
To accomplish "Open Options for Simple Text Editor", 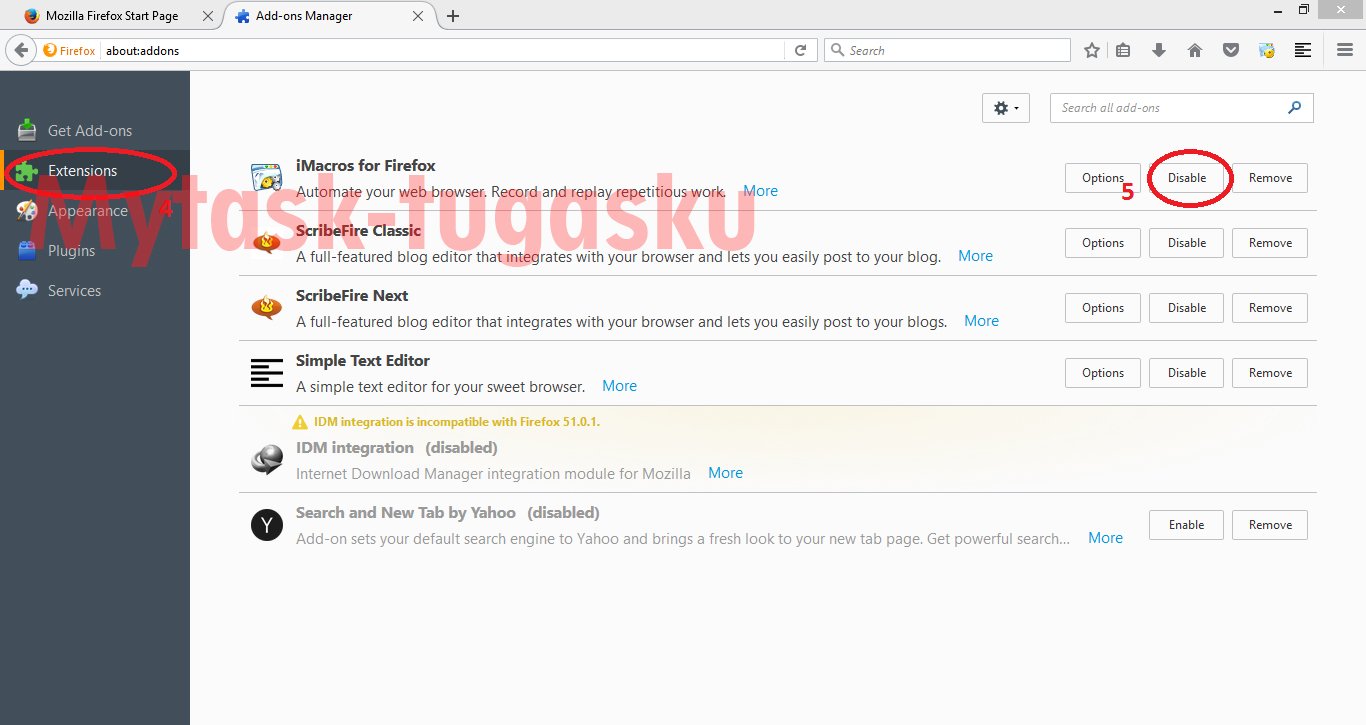I will [x=1103, y=373].
